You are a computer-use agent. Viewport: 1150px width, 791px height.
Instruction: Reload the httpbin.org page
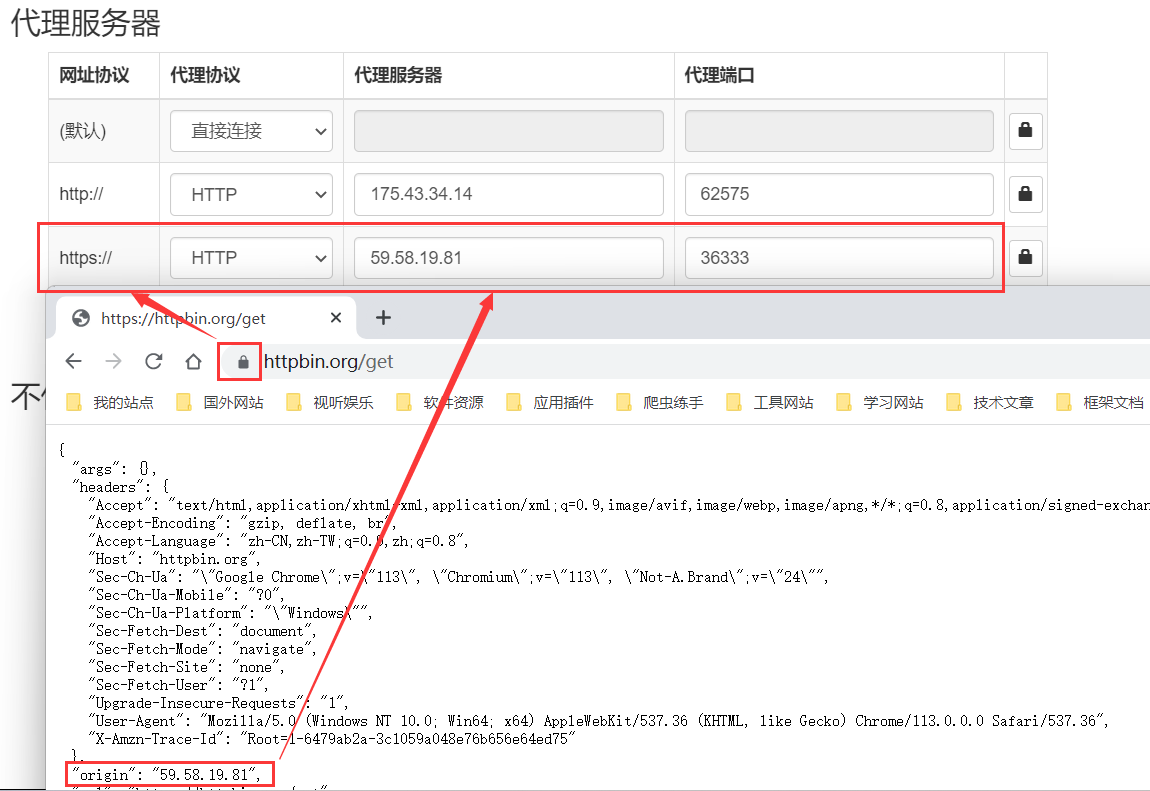click(154, 361)
